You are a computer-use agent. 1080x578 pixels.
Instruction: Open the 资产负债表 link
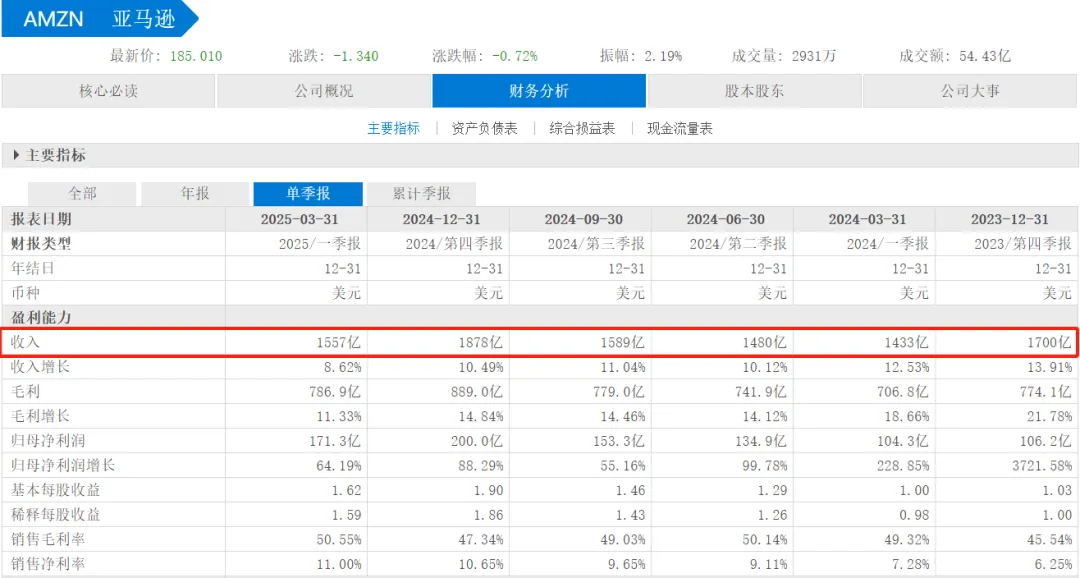pyautogui.click(x=484, y=129)
